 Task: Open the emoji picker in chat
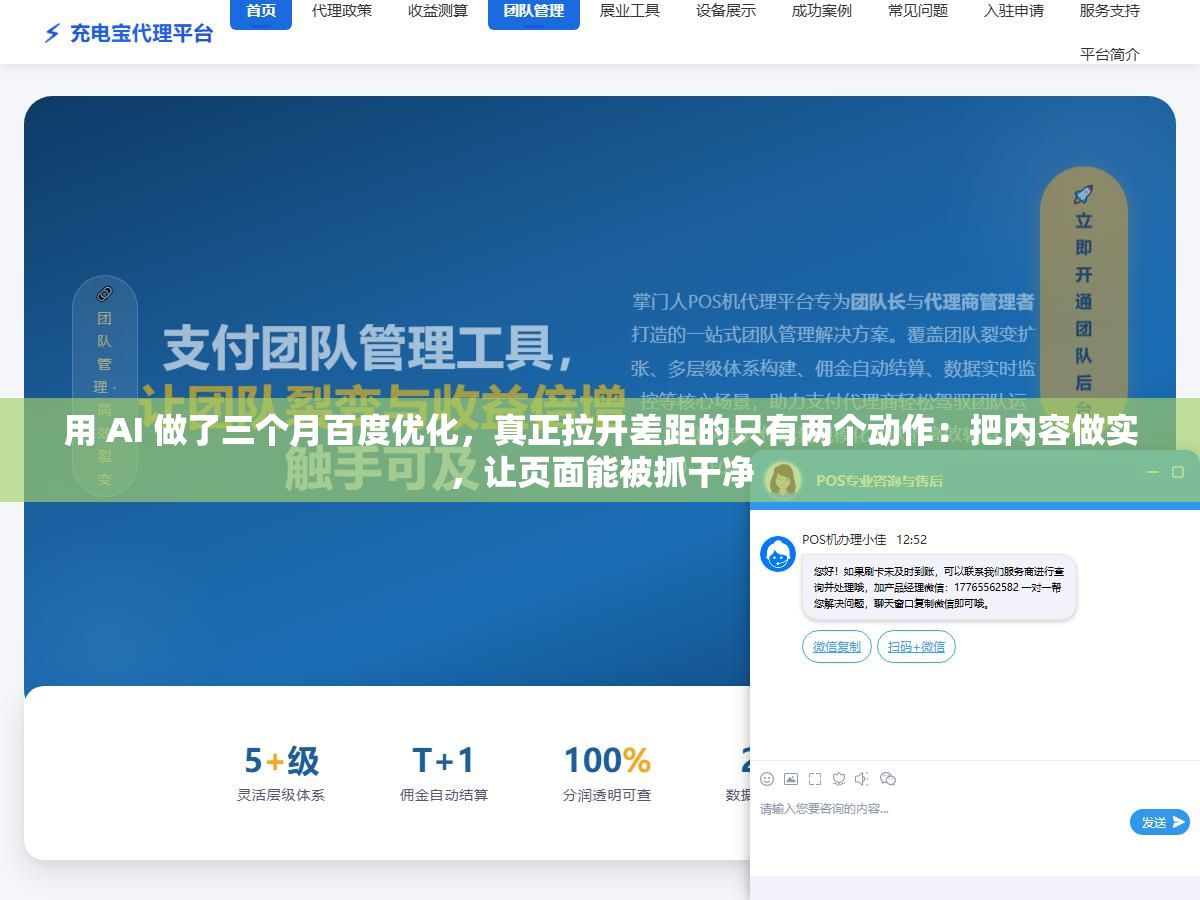coord(767,779)
